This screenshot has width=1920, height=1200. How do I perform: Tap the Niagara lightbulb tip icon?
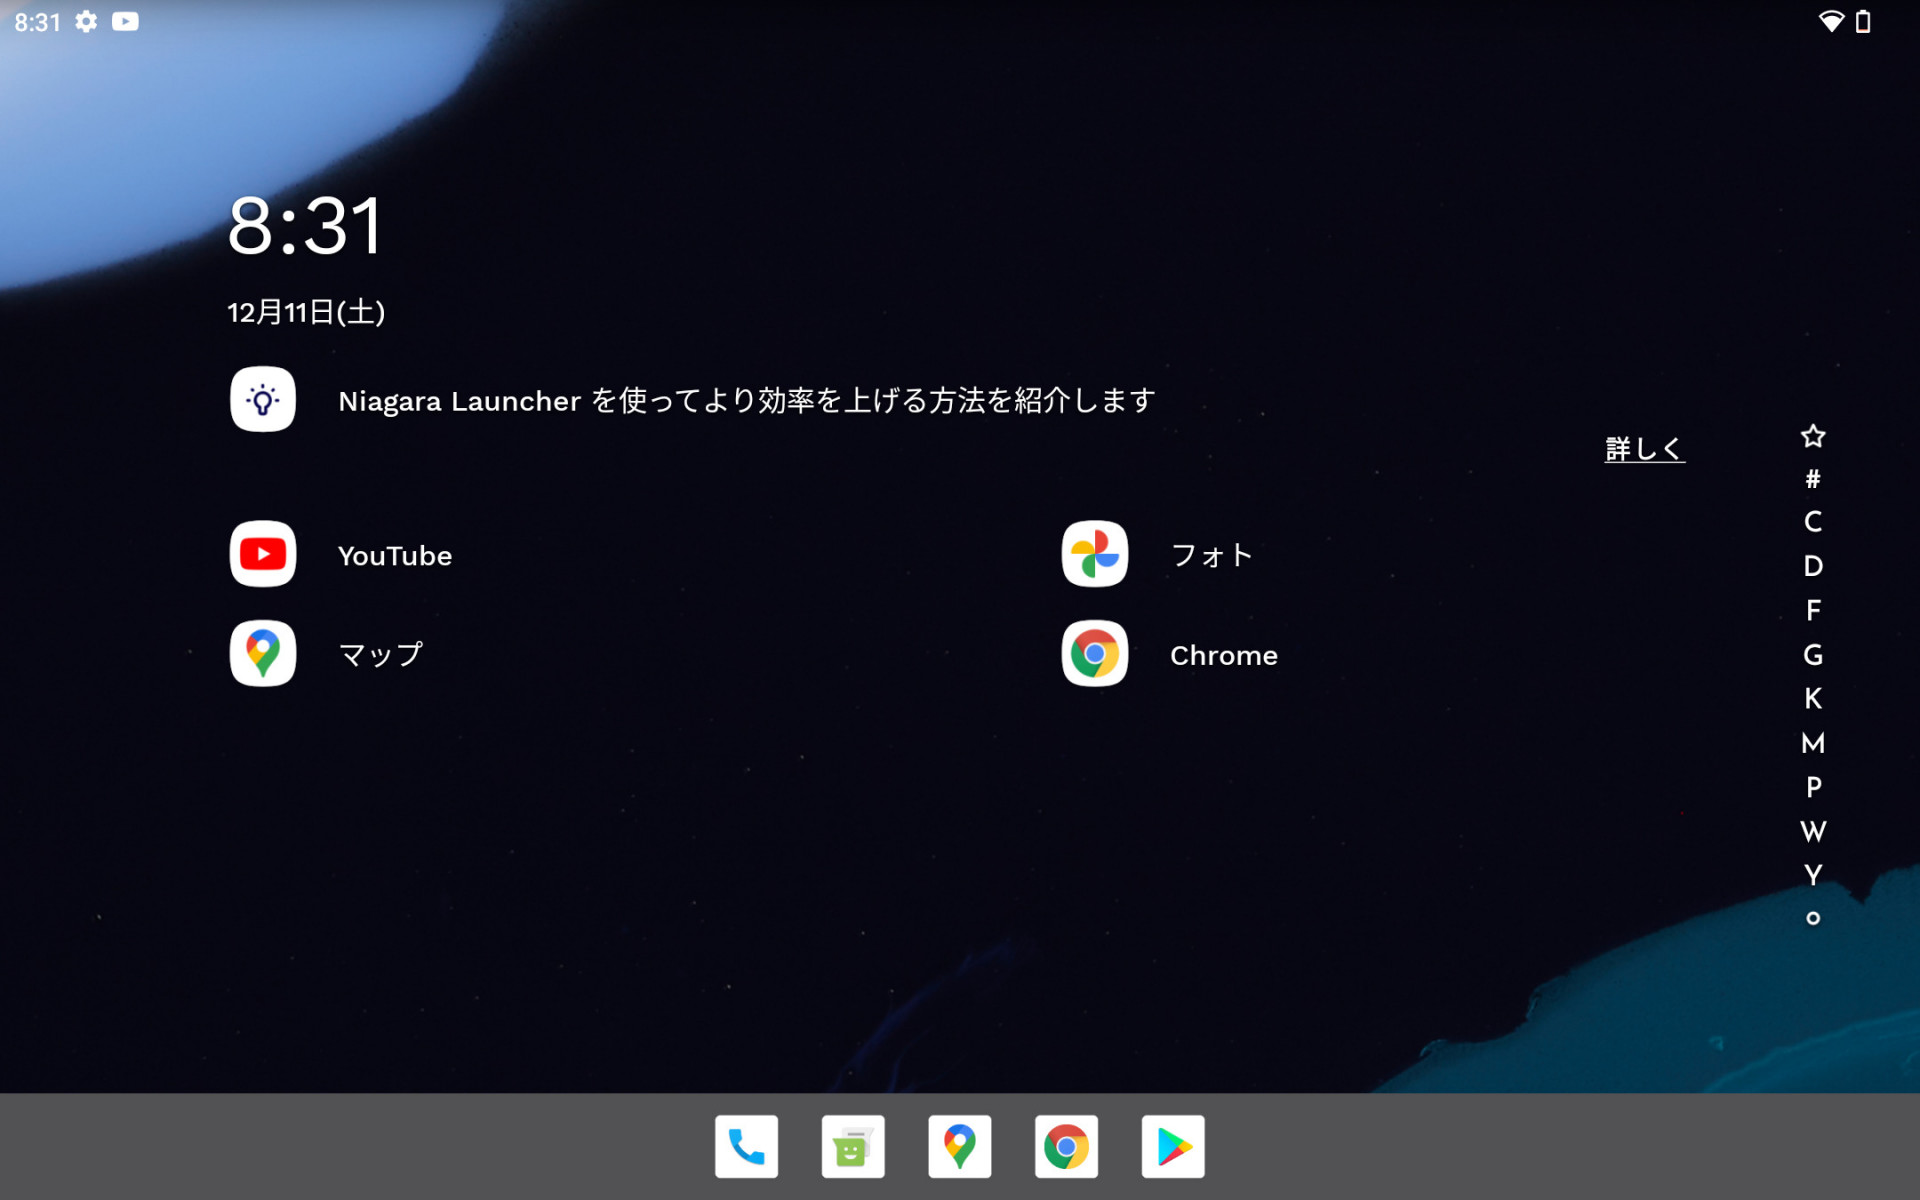click(x=263, y=399)
